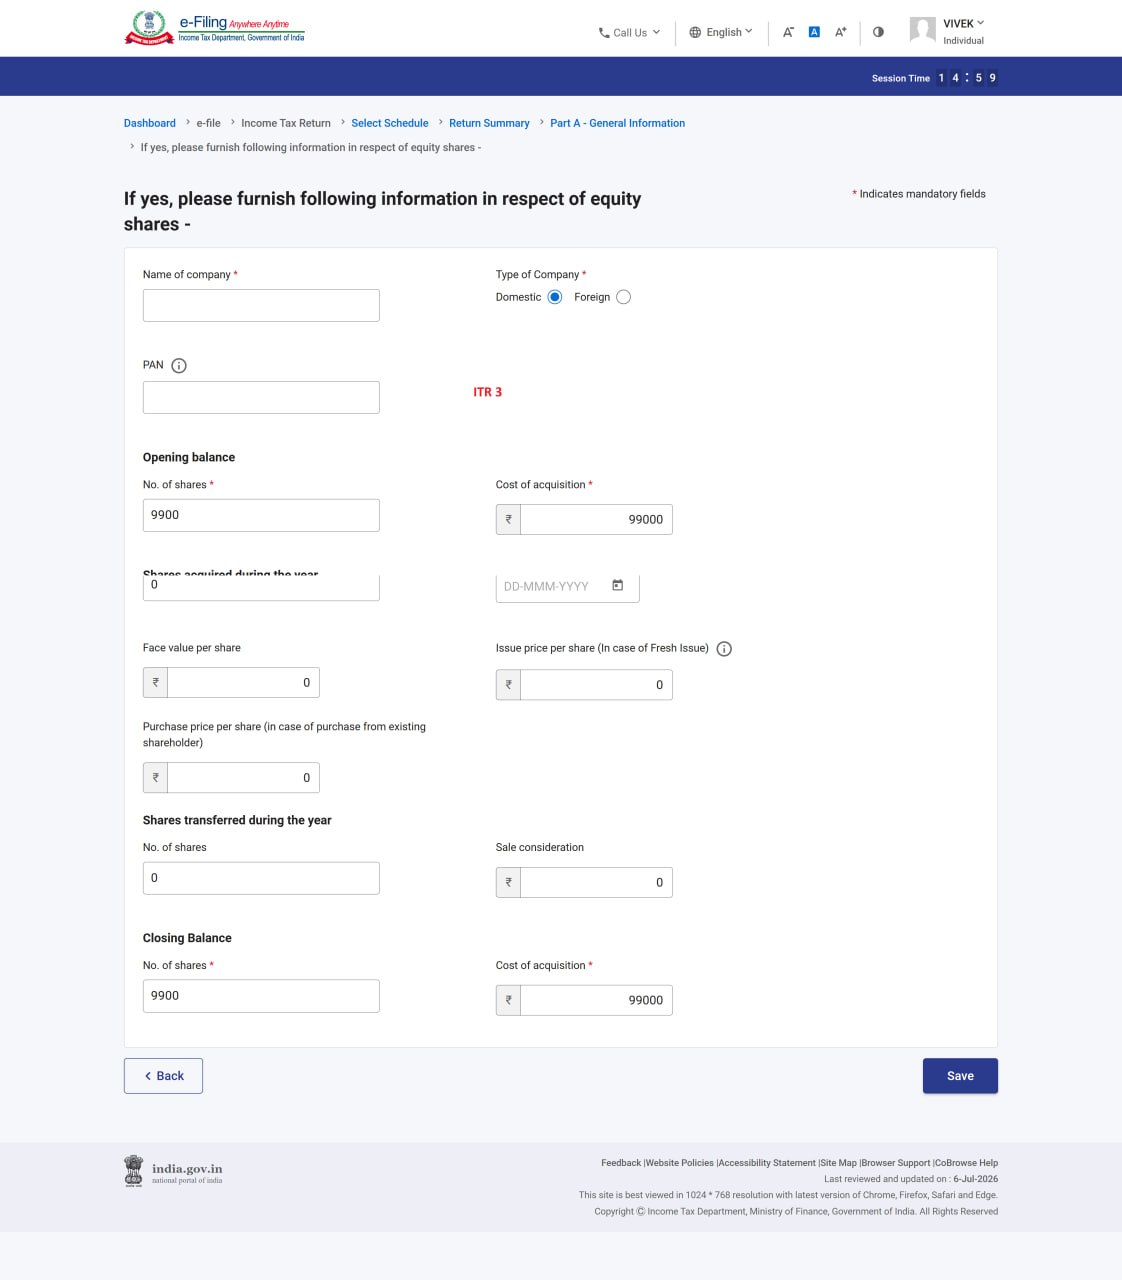
Task: Click the PAN info icon
Action: point(179,366)
